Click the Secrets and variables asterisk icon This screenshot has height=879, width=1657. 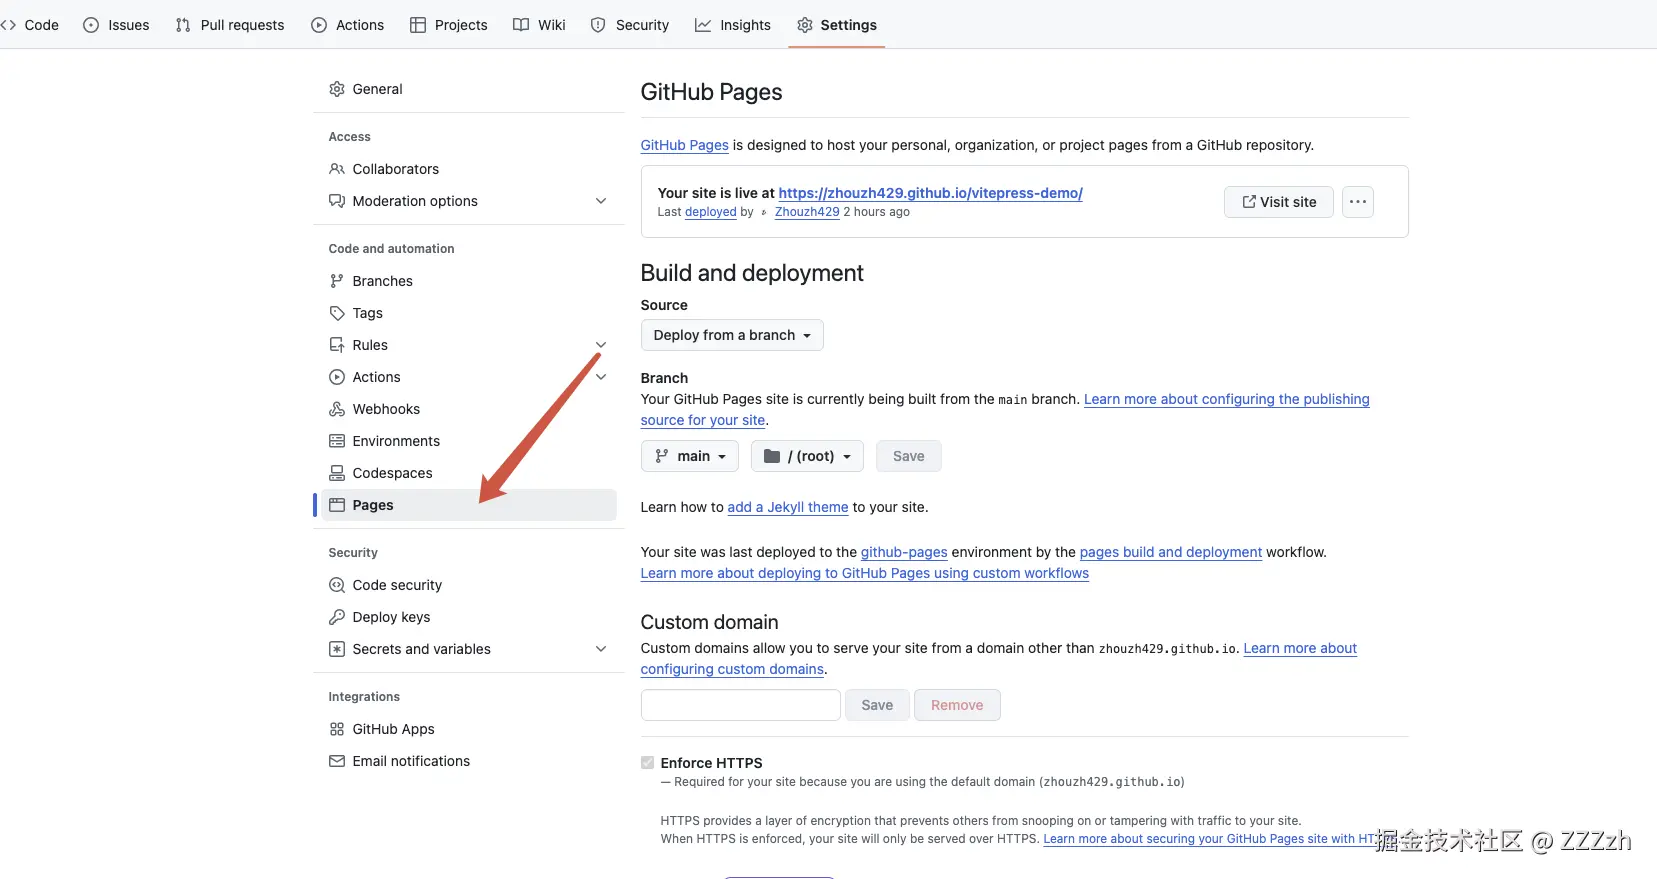pos(337,649)
